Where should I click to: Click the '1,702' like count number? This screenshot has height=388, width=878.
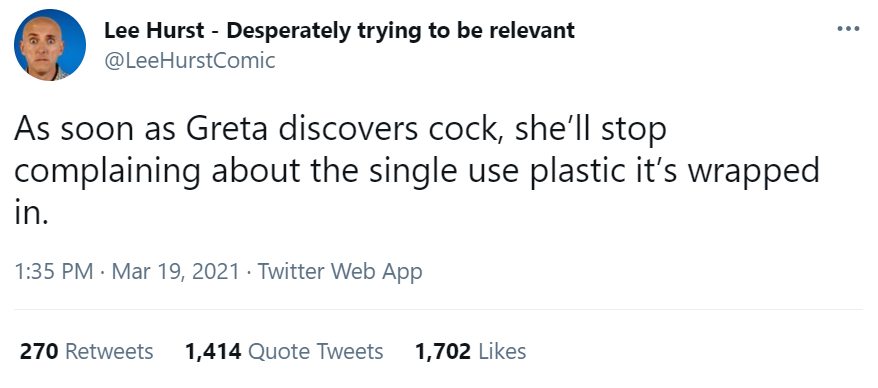click(442, 352)
